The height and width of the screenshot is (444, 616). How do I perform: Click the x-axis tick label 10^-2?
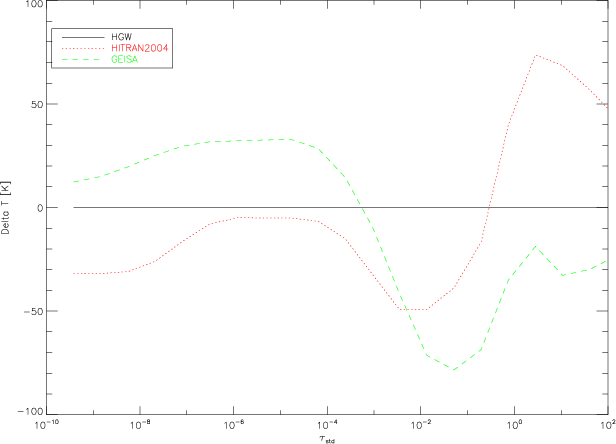click(420, 425)
